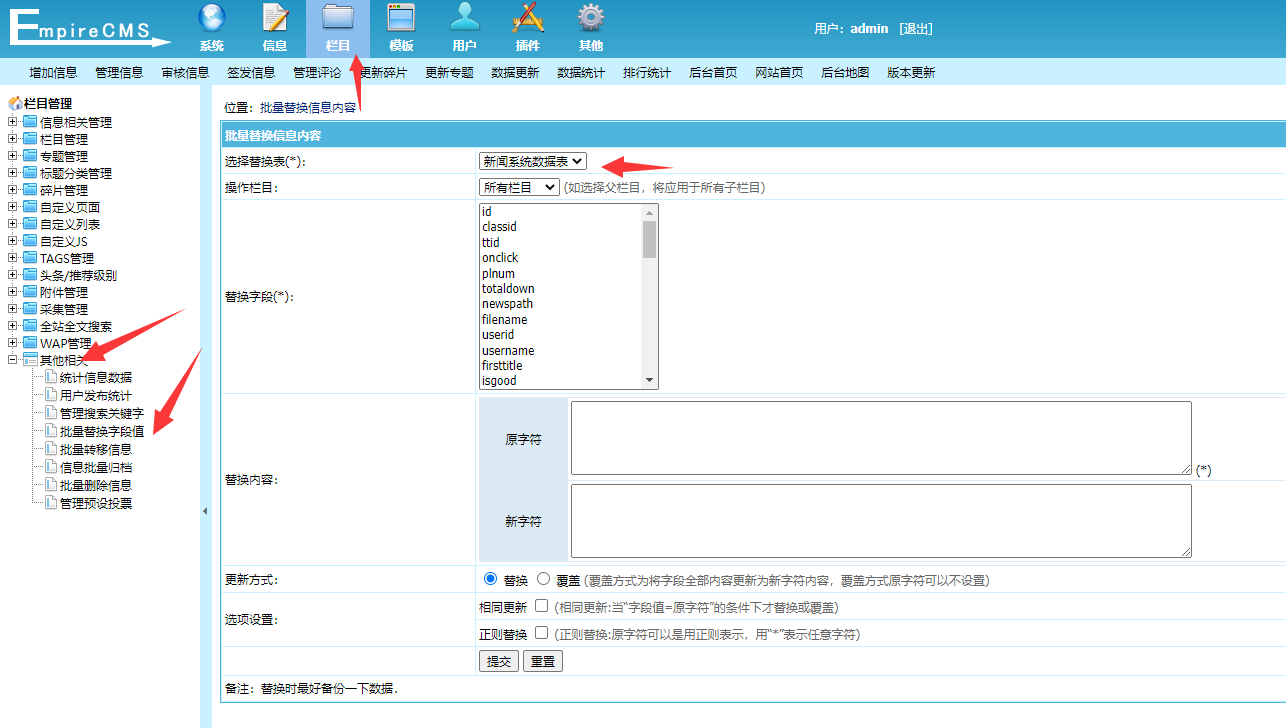Open the 操作栏目 dropdown
1286x728 pixels.
pos(519,186)
